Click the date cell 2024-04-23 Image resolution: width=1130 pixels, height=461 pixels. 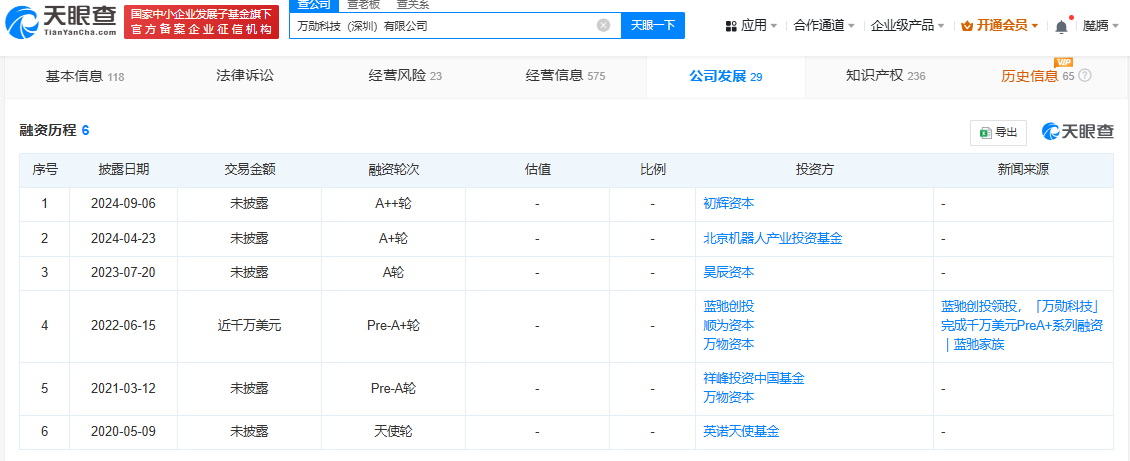coord(123,238)
